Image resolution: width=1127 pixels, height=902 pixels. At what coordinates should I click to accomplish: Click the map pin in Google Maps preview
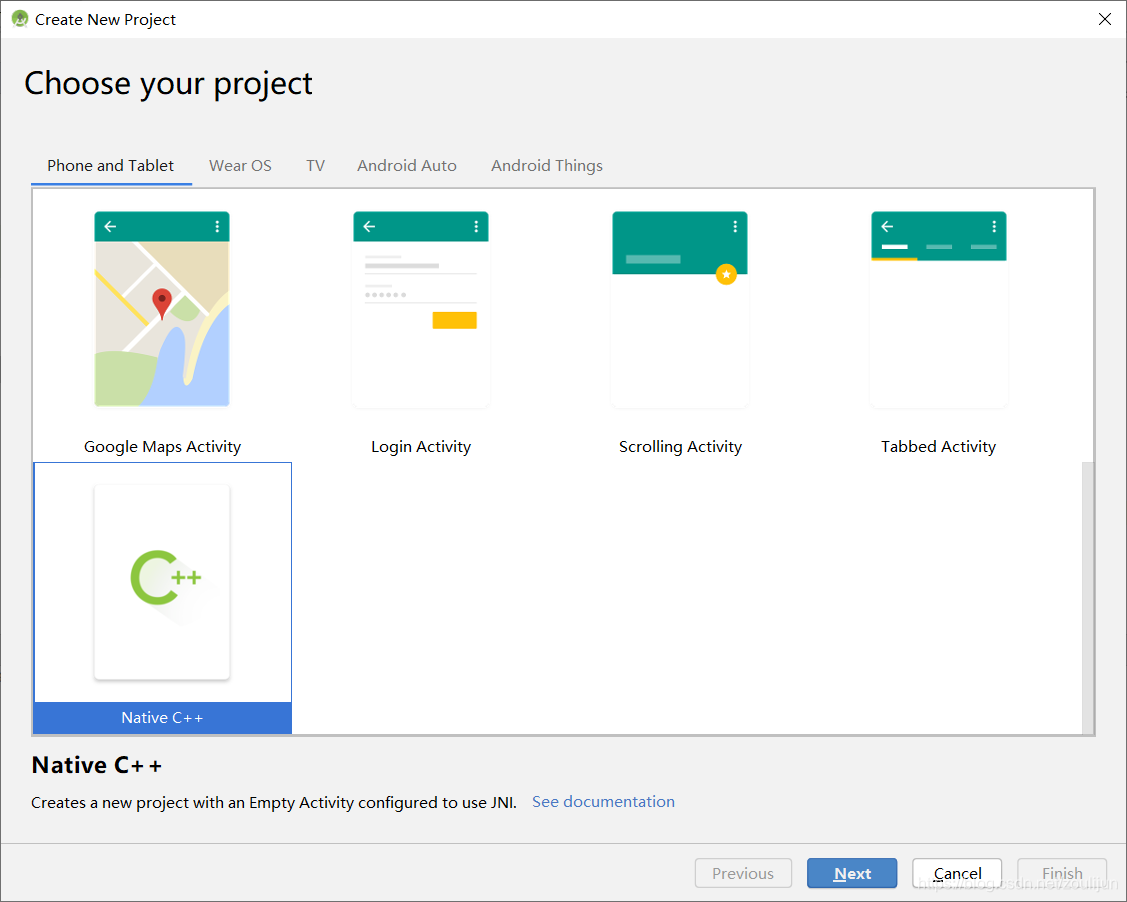(160, 299)
